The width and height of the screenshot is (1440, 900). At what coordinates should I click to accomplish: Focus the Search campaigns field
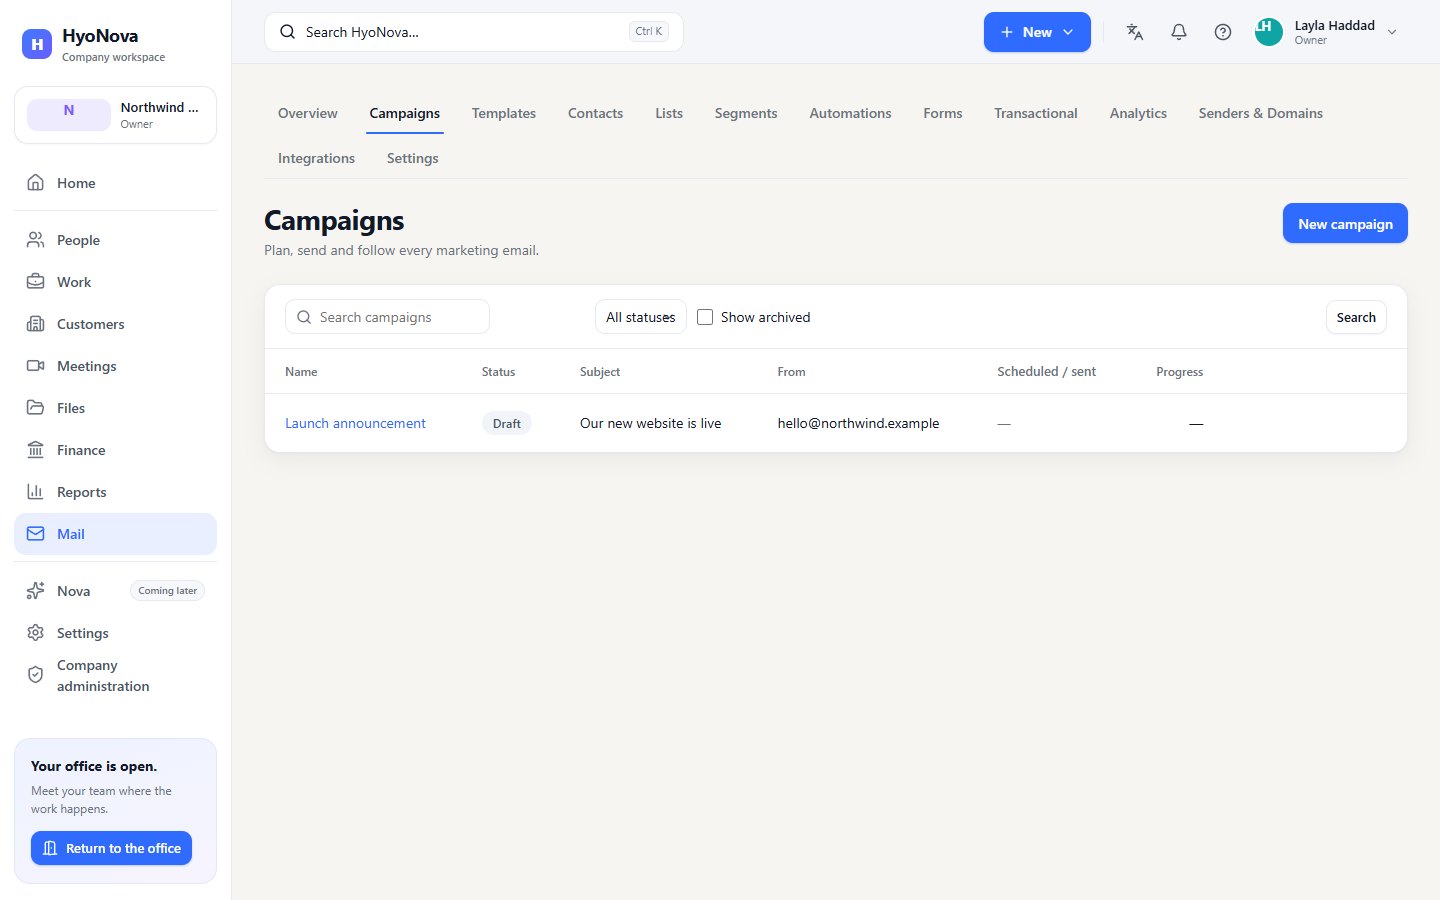pos(387,317)
